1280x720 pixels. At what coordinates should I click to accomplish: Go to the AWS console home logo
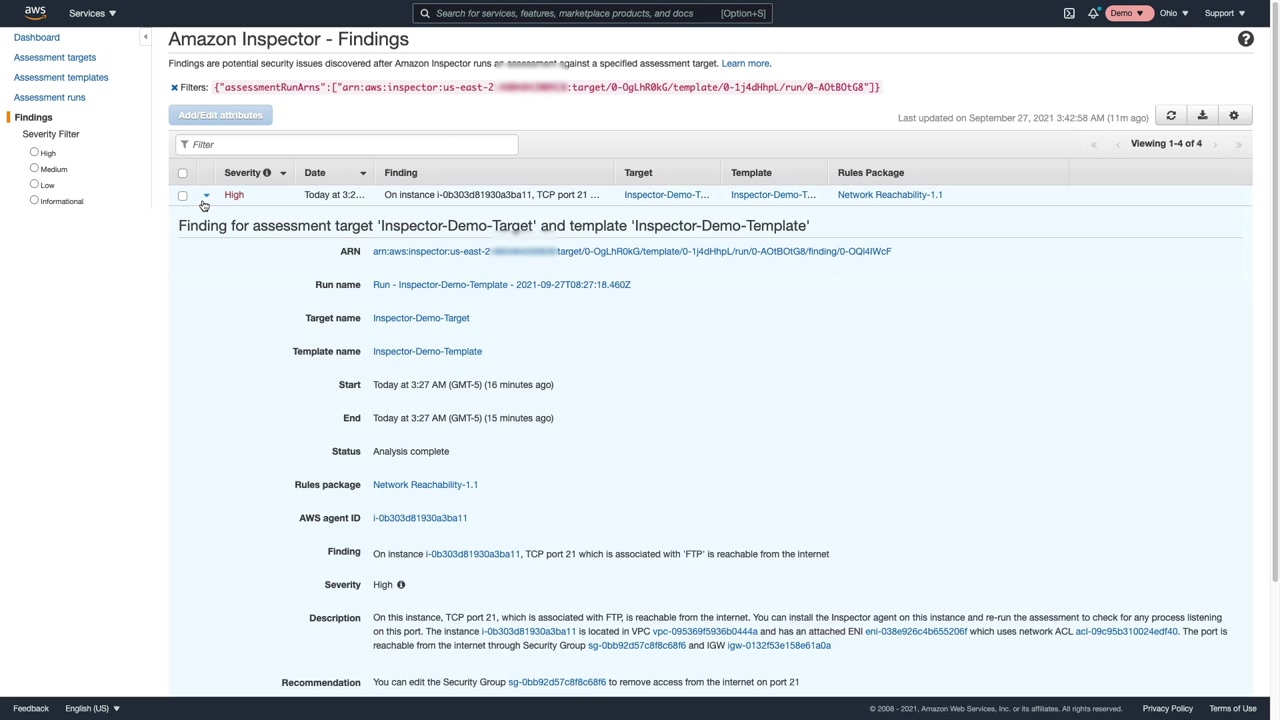[35, 13]
